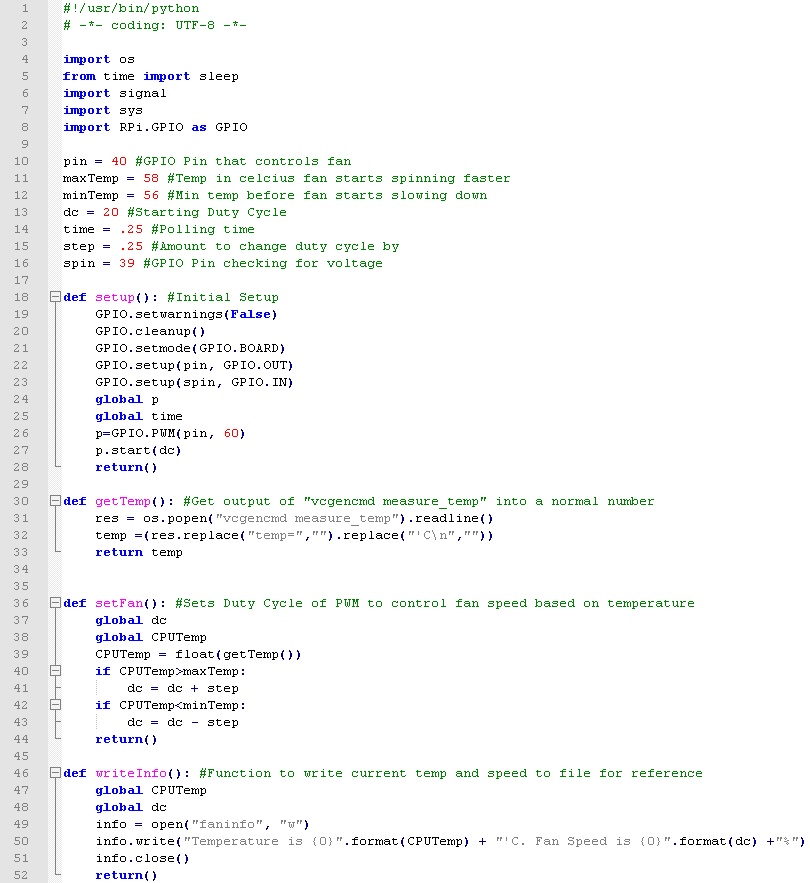Click 'GPIO.setwarnings(False)' line
Viewport: 810px width, 883px height.
click(186, 314)
